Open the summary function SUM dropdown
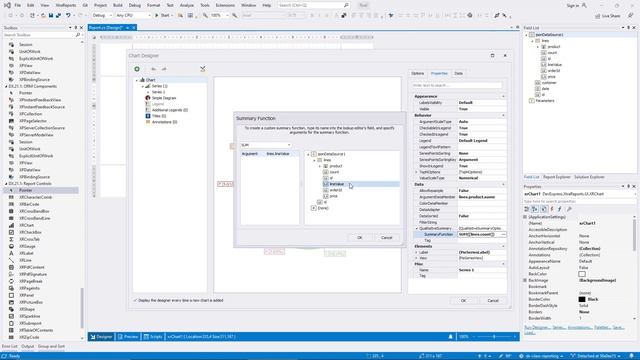This screenshot has width=640, height=360. click(x=289, y=145)
